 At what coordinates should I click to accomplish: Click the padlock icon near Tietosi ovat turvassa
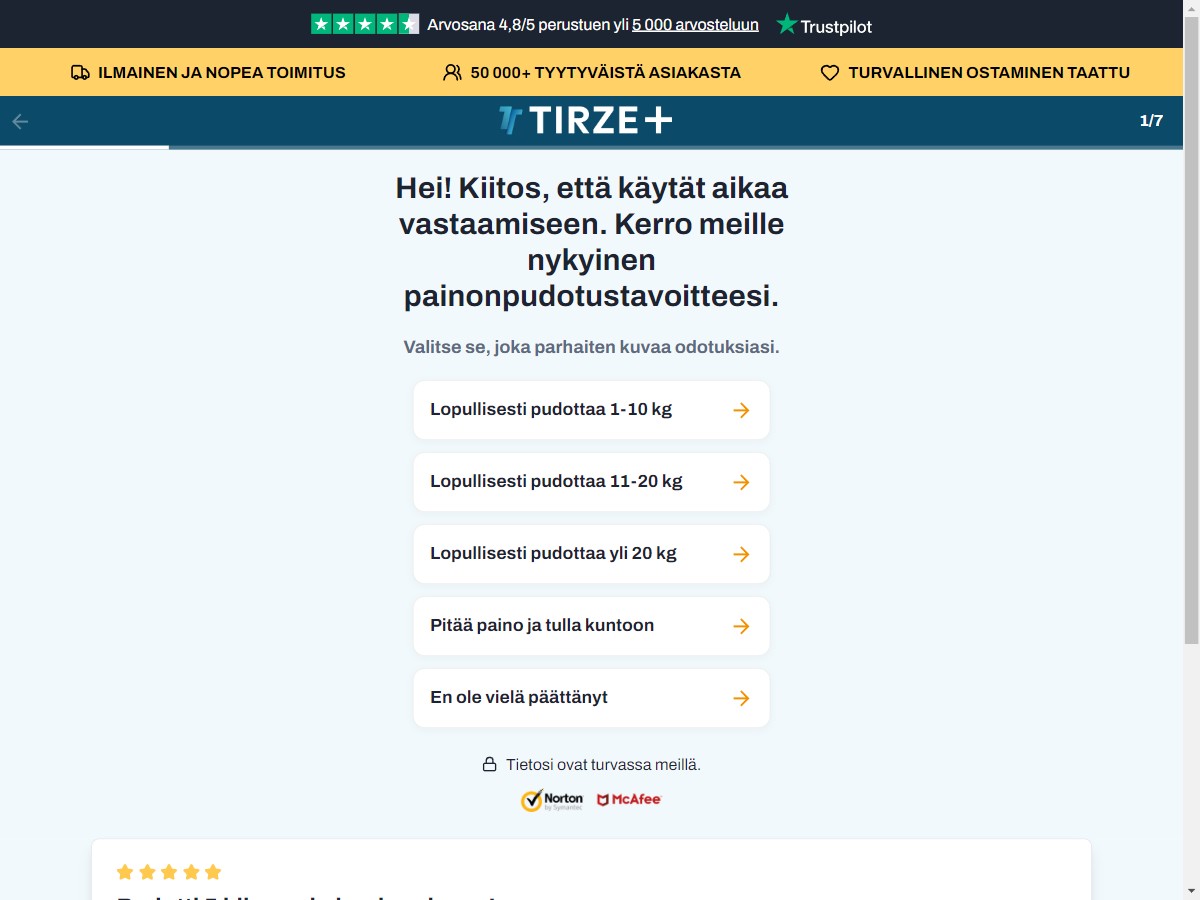pos(489,765)
